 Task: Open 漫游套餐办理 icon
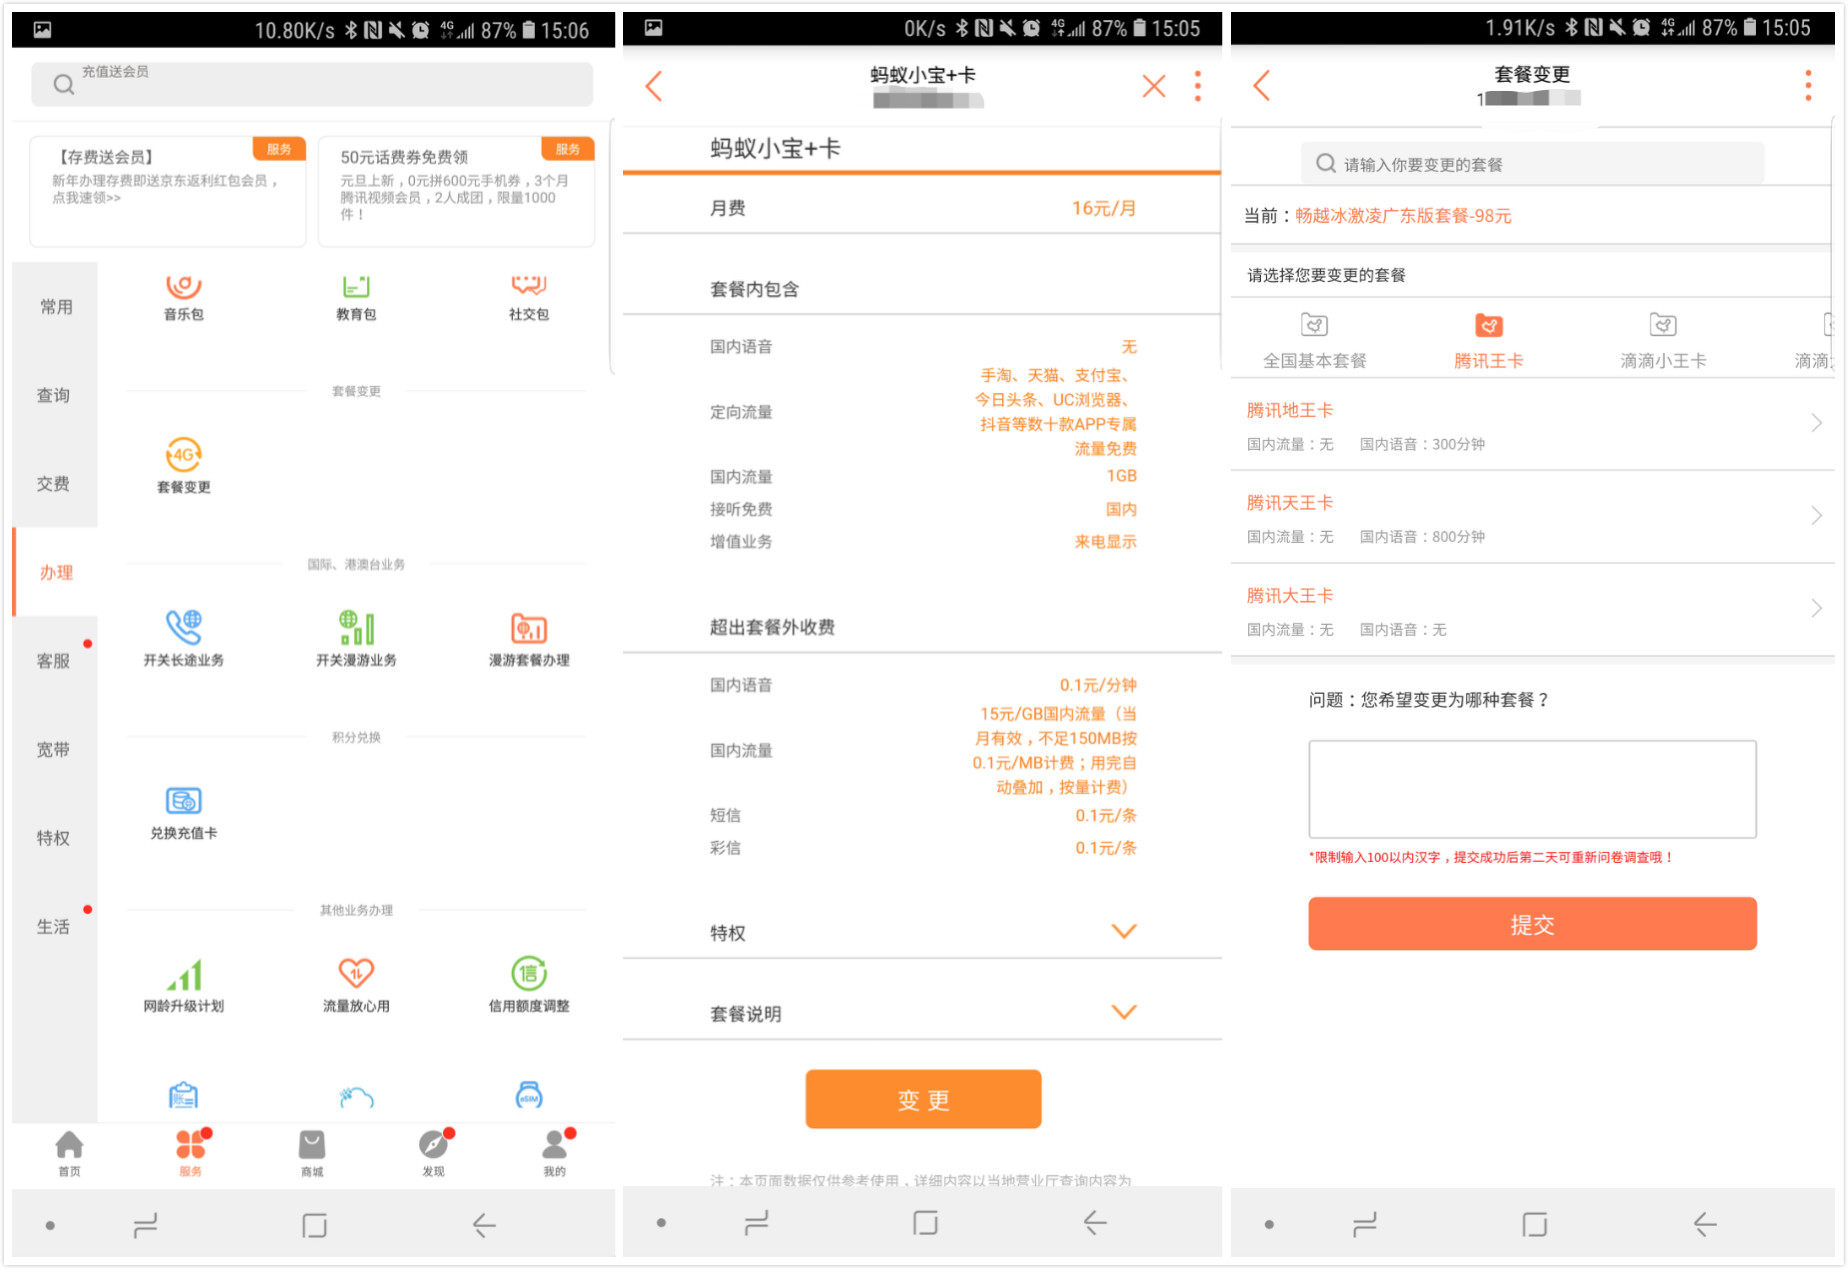pos(529,629)
